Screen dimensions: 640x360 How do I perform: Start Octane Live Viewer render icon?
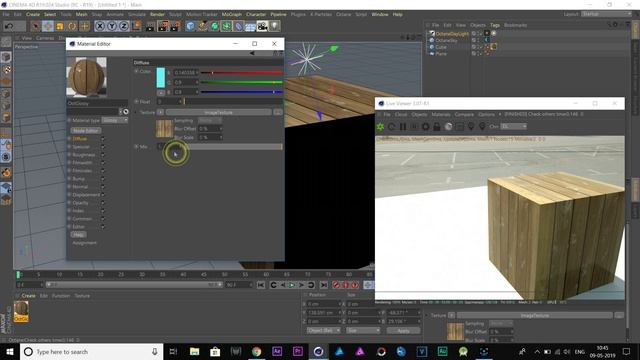(380, 127)
